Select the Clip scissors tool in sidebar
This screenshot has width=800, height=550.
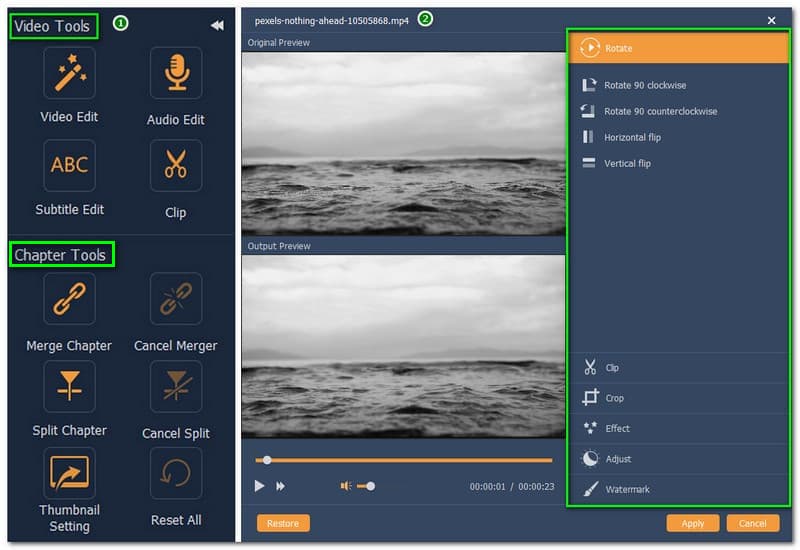[175, 166]
